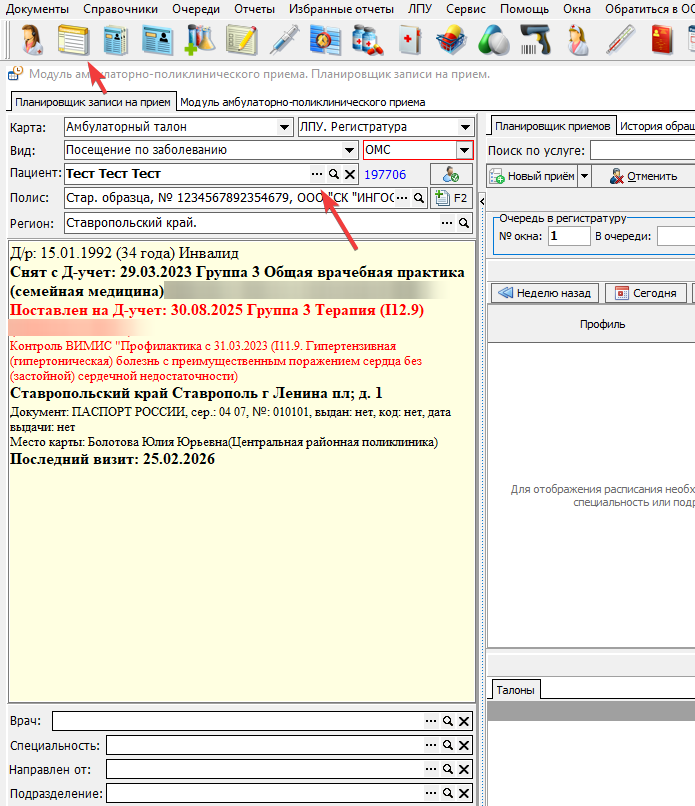
Task: Expand the ЛПУ. Регистратура dropdown
Action: pyautogui.click(x=465, y=127)
